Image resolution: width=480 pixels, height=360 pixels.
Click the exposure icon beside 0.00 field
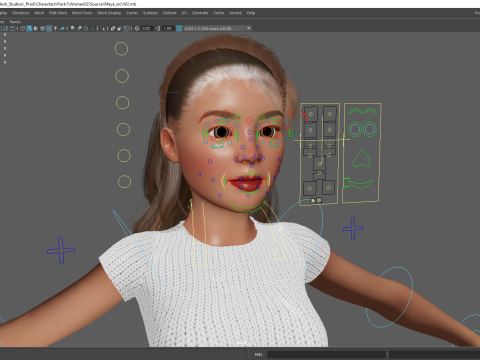137,28
